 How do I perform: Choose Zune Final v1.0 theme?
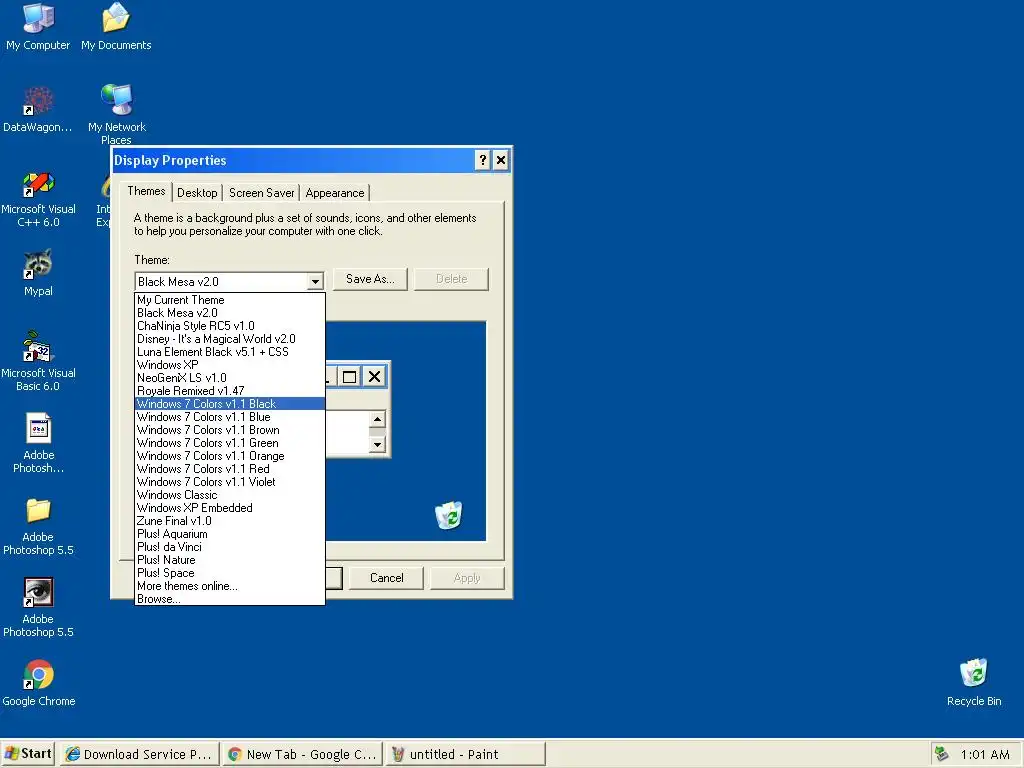tap(230, 521)
